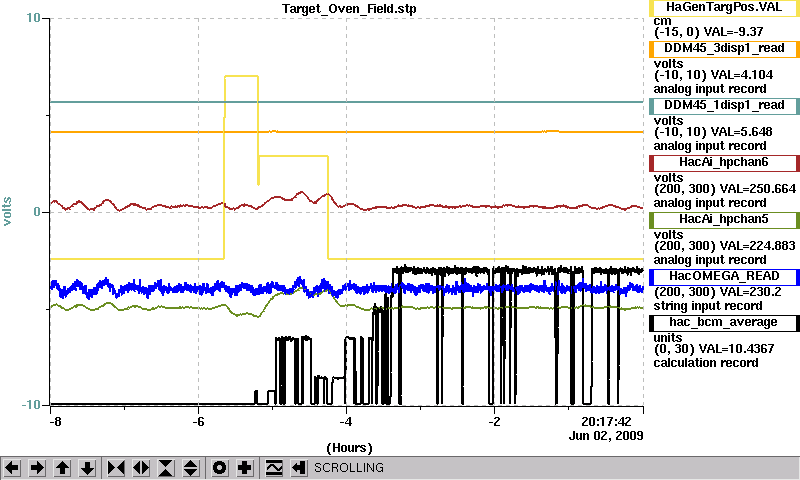Click the VAL=4.104 legend value
800x480 pixels.
tap(741, 75)
